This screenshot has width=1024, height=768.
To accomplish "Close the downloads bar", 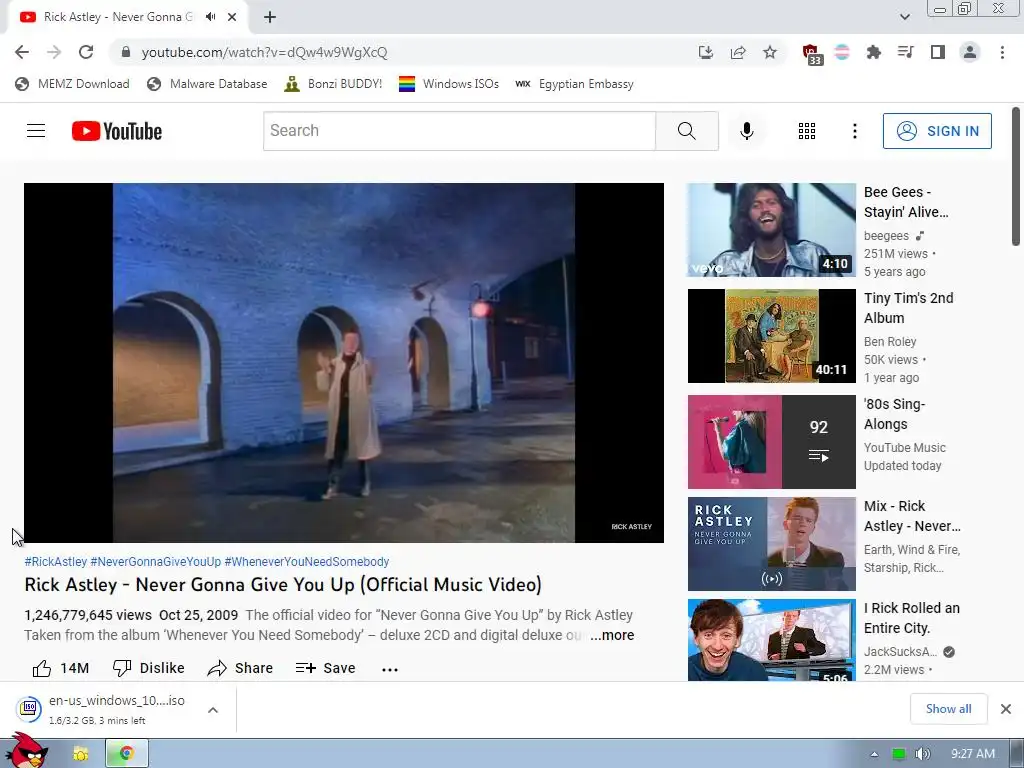I will click(1006, 709).
